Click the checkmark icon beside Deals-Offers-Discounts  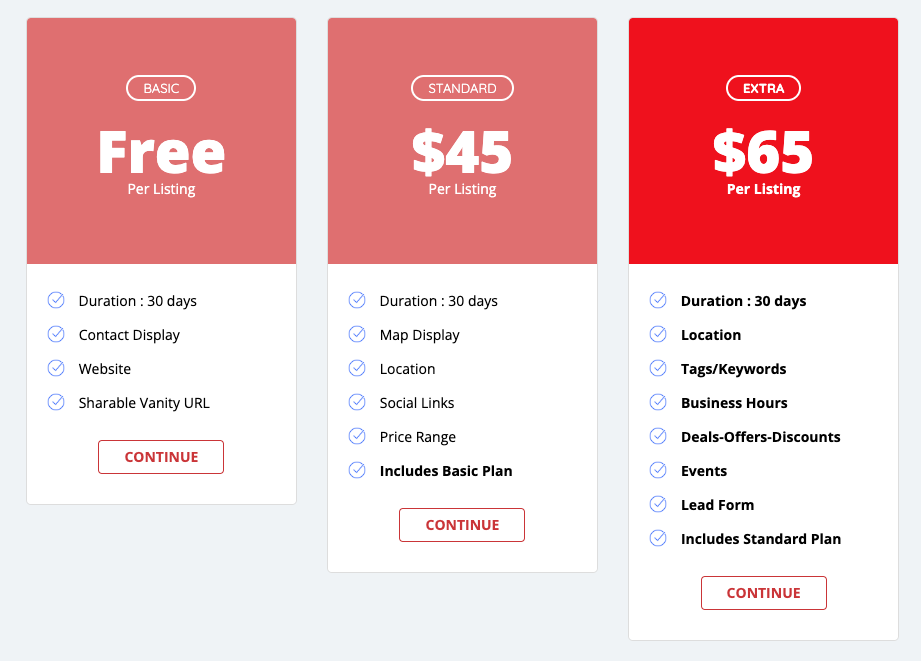click(658, 436)
